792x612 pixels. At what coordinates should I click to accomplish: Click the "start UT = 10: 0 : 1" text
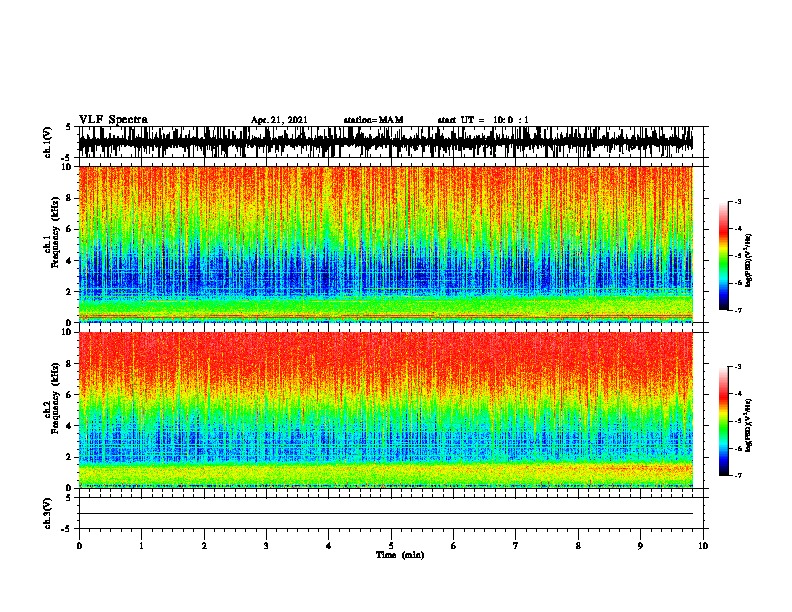click(x=483, y=120)
